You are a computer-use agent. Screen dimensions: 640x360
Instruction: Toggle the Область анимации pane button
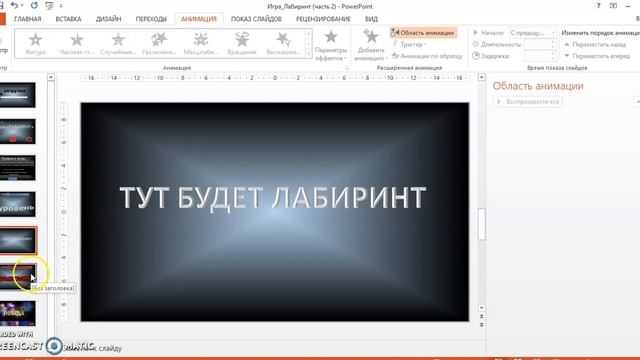point(423,33)
